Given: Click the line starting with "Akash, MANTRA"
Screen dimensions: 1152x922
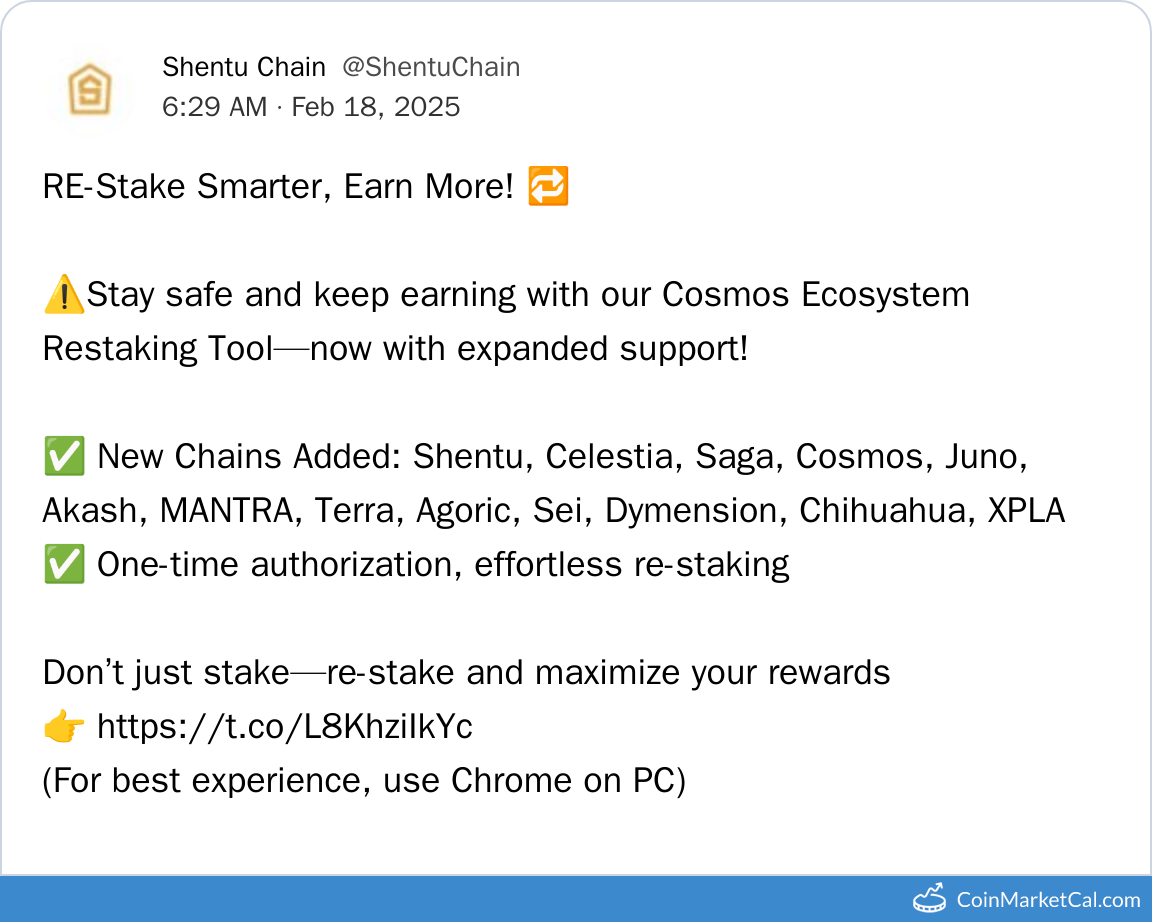Looking at the screenshot, I should [x=553, y=511].
